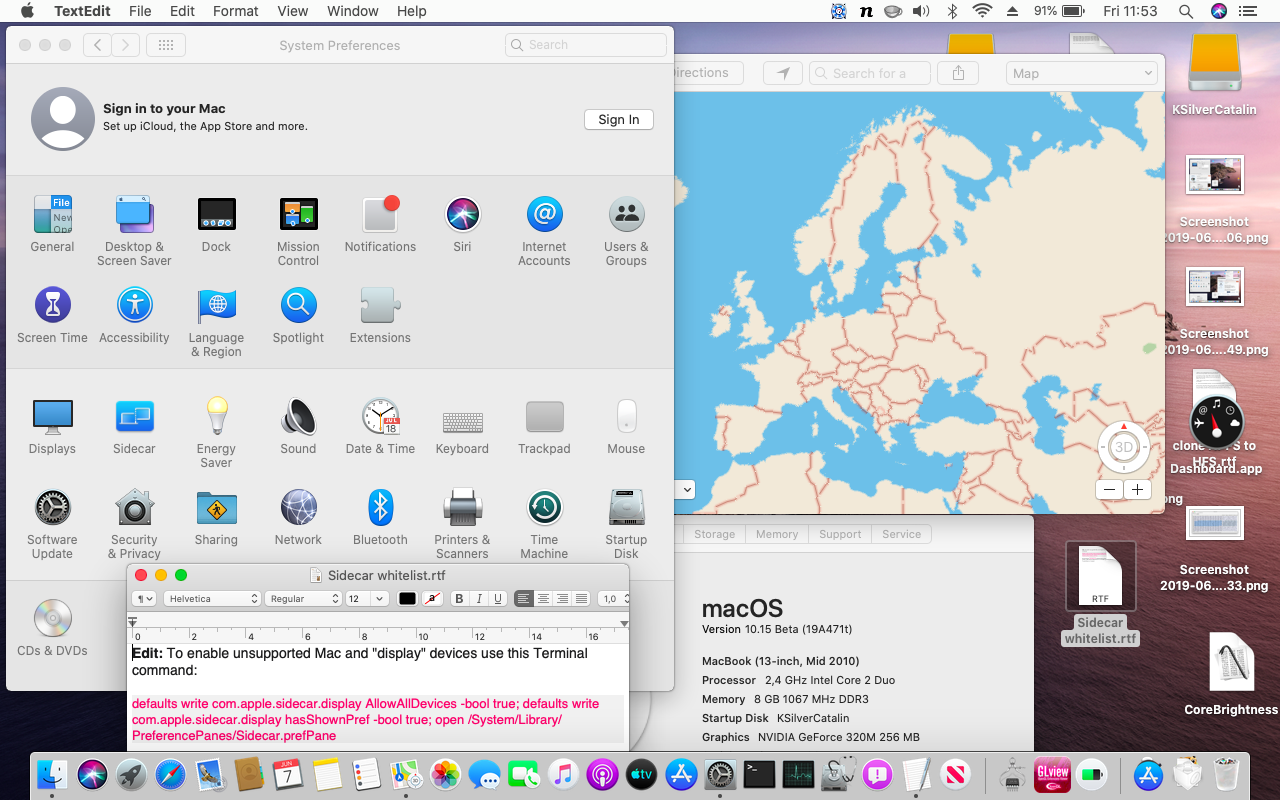Open General preferences
Screen dimensions: 1280x800
click(52, 224)
